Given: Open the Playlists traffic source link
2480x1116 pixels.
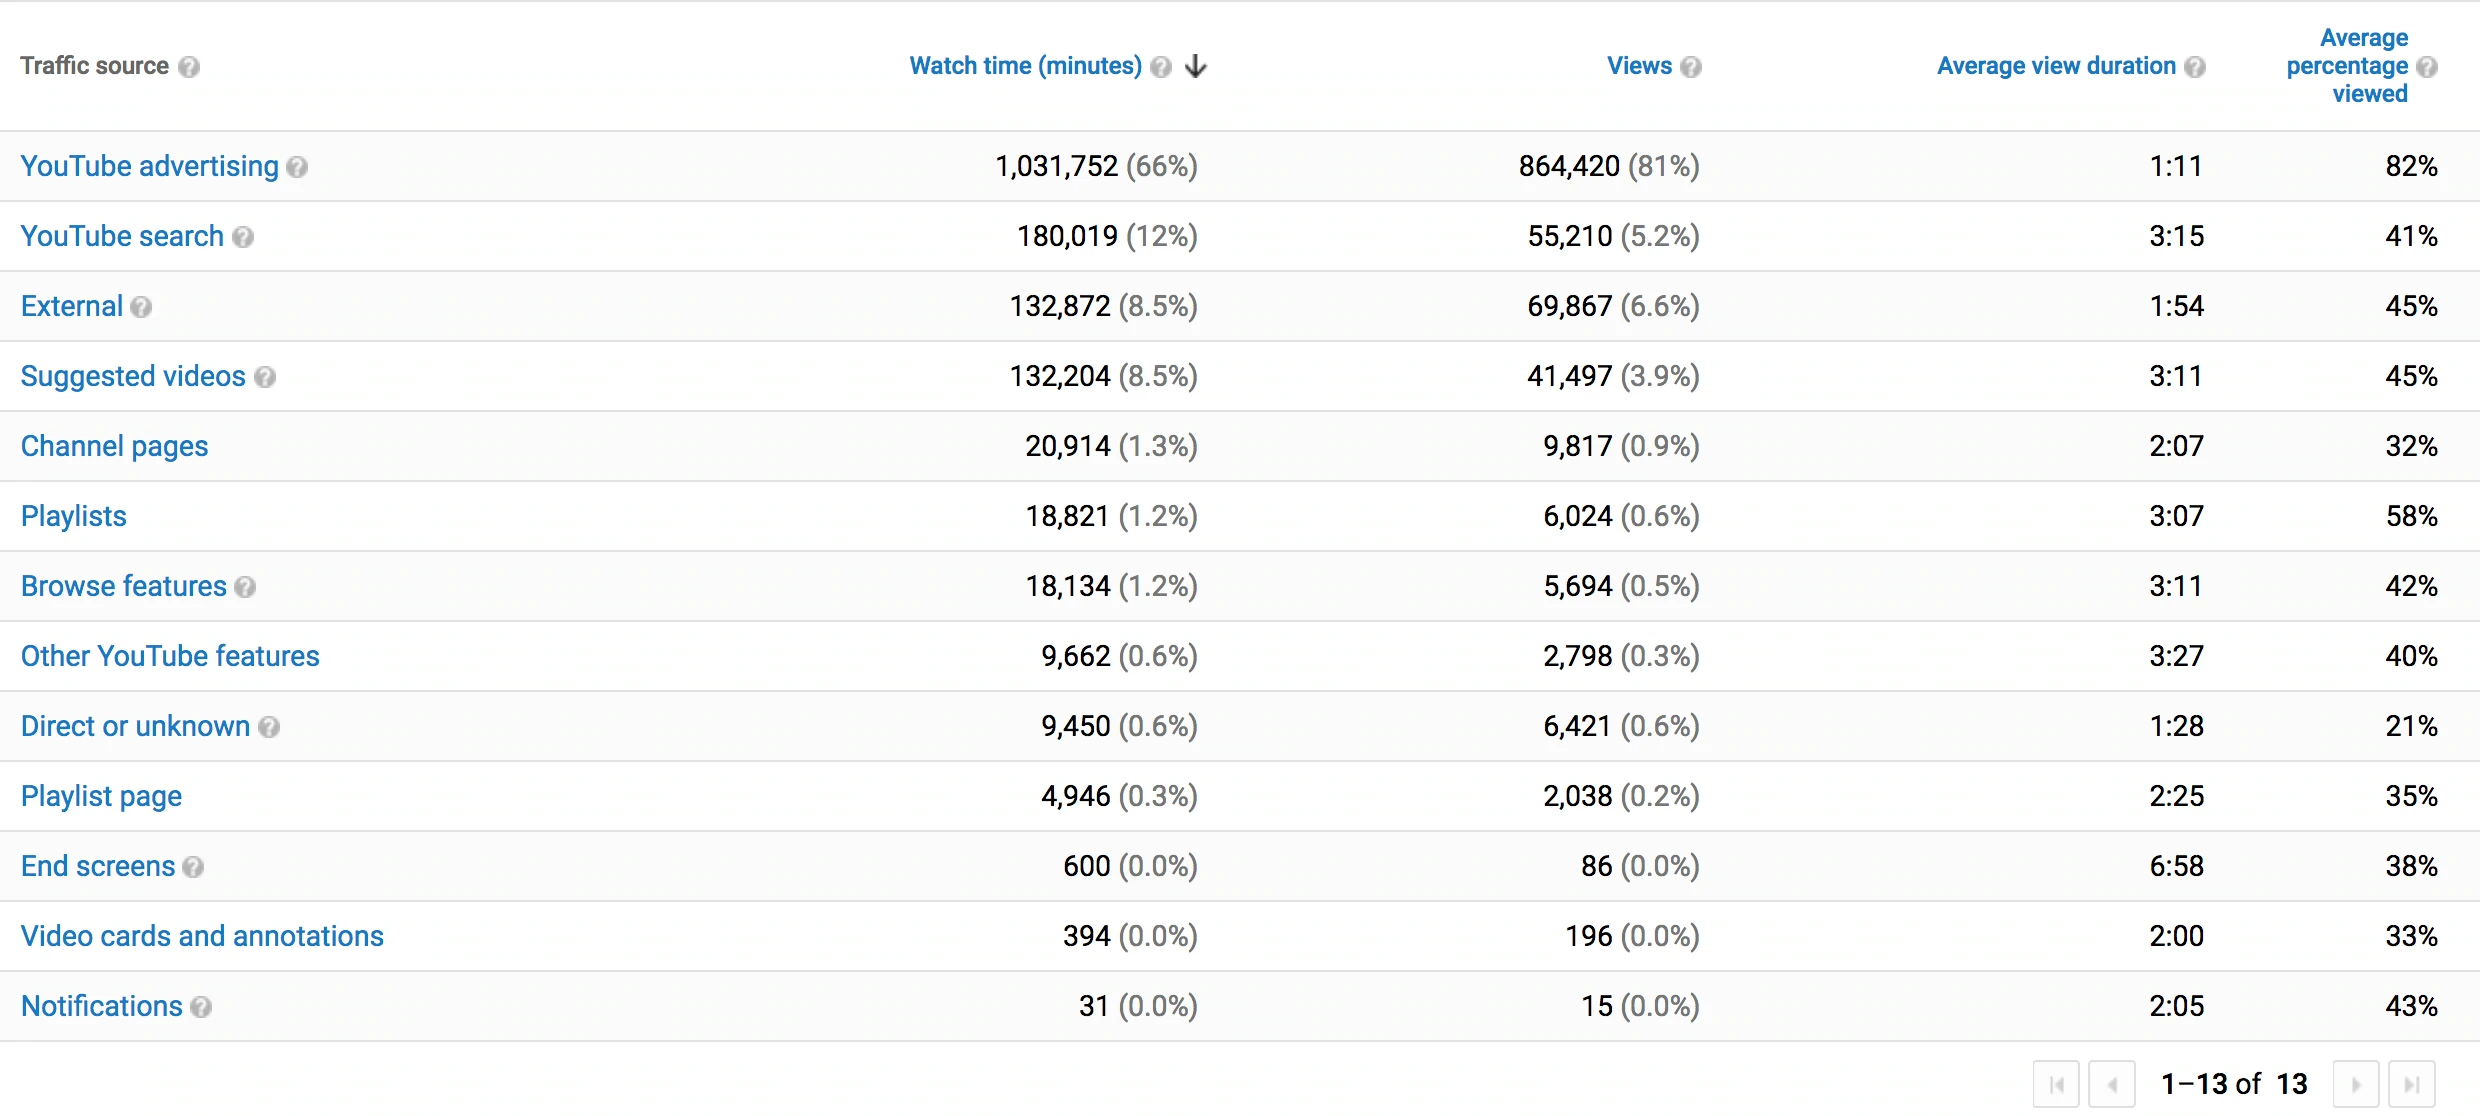Looking at the screenshot, I should 74,516.
